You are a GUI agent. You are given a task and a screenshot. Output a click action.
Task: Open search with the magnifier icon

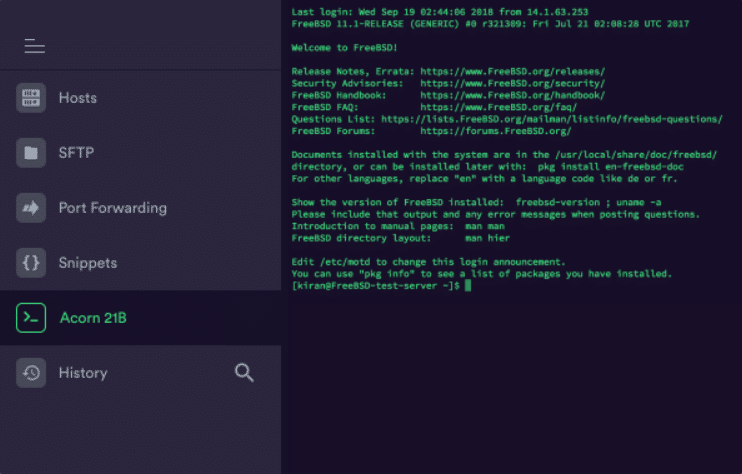244,373
